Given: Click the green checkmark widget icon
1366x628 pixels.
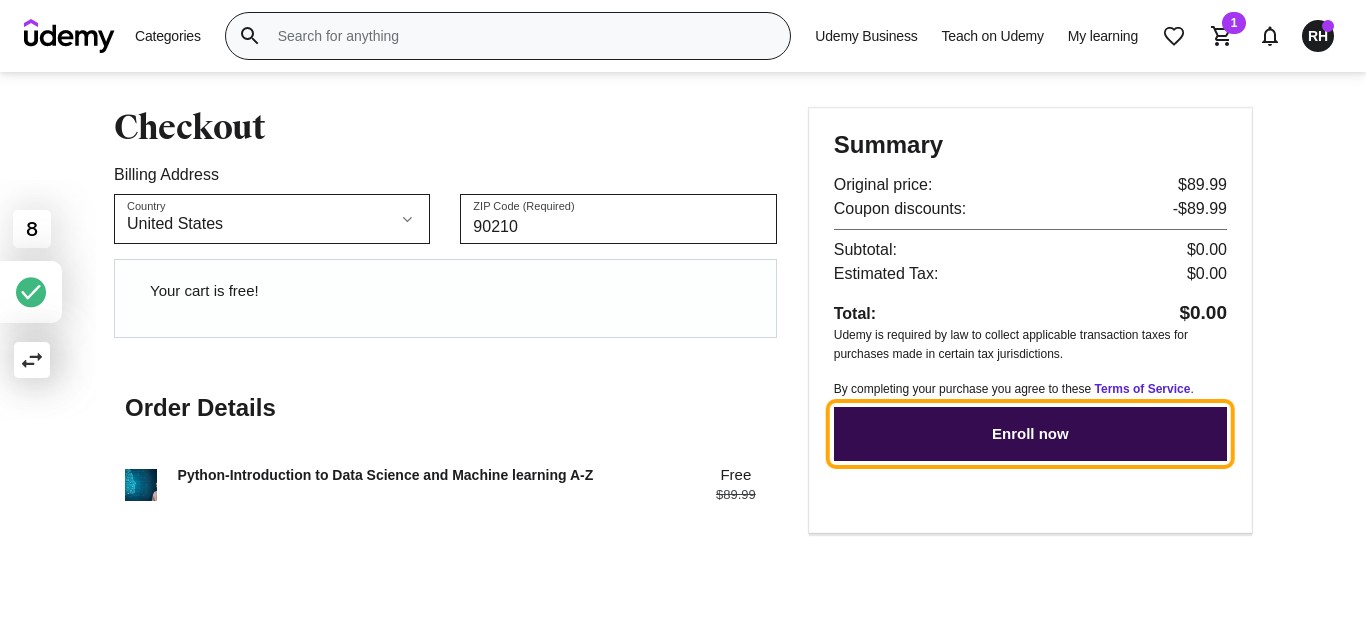Looking at the screenshot, I should click(x=31, y=292).
